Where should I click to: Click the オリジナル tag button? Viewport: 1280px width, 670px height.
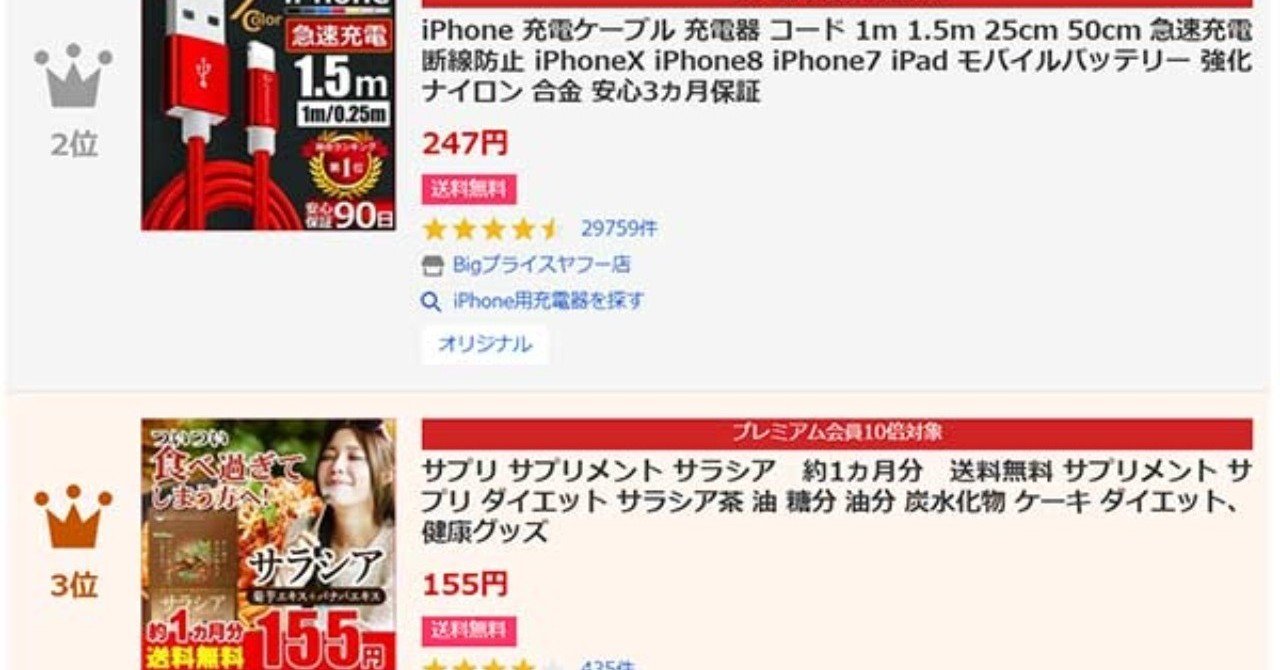pos(485,345)
